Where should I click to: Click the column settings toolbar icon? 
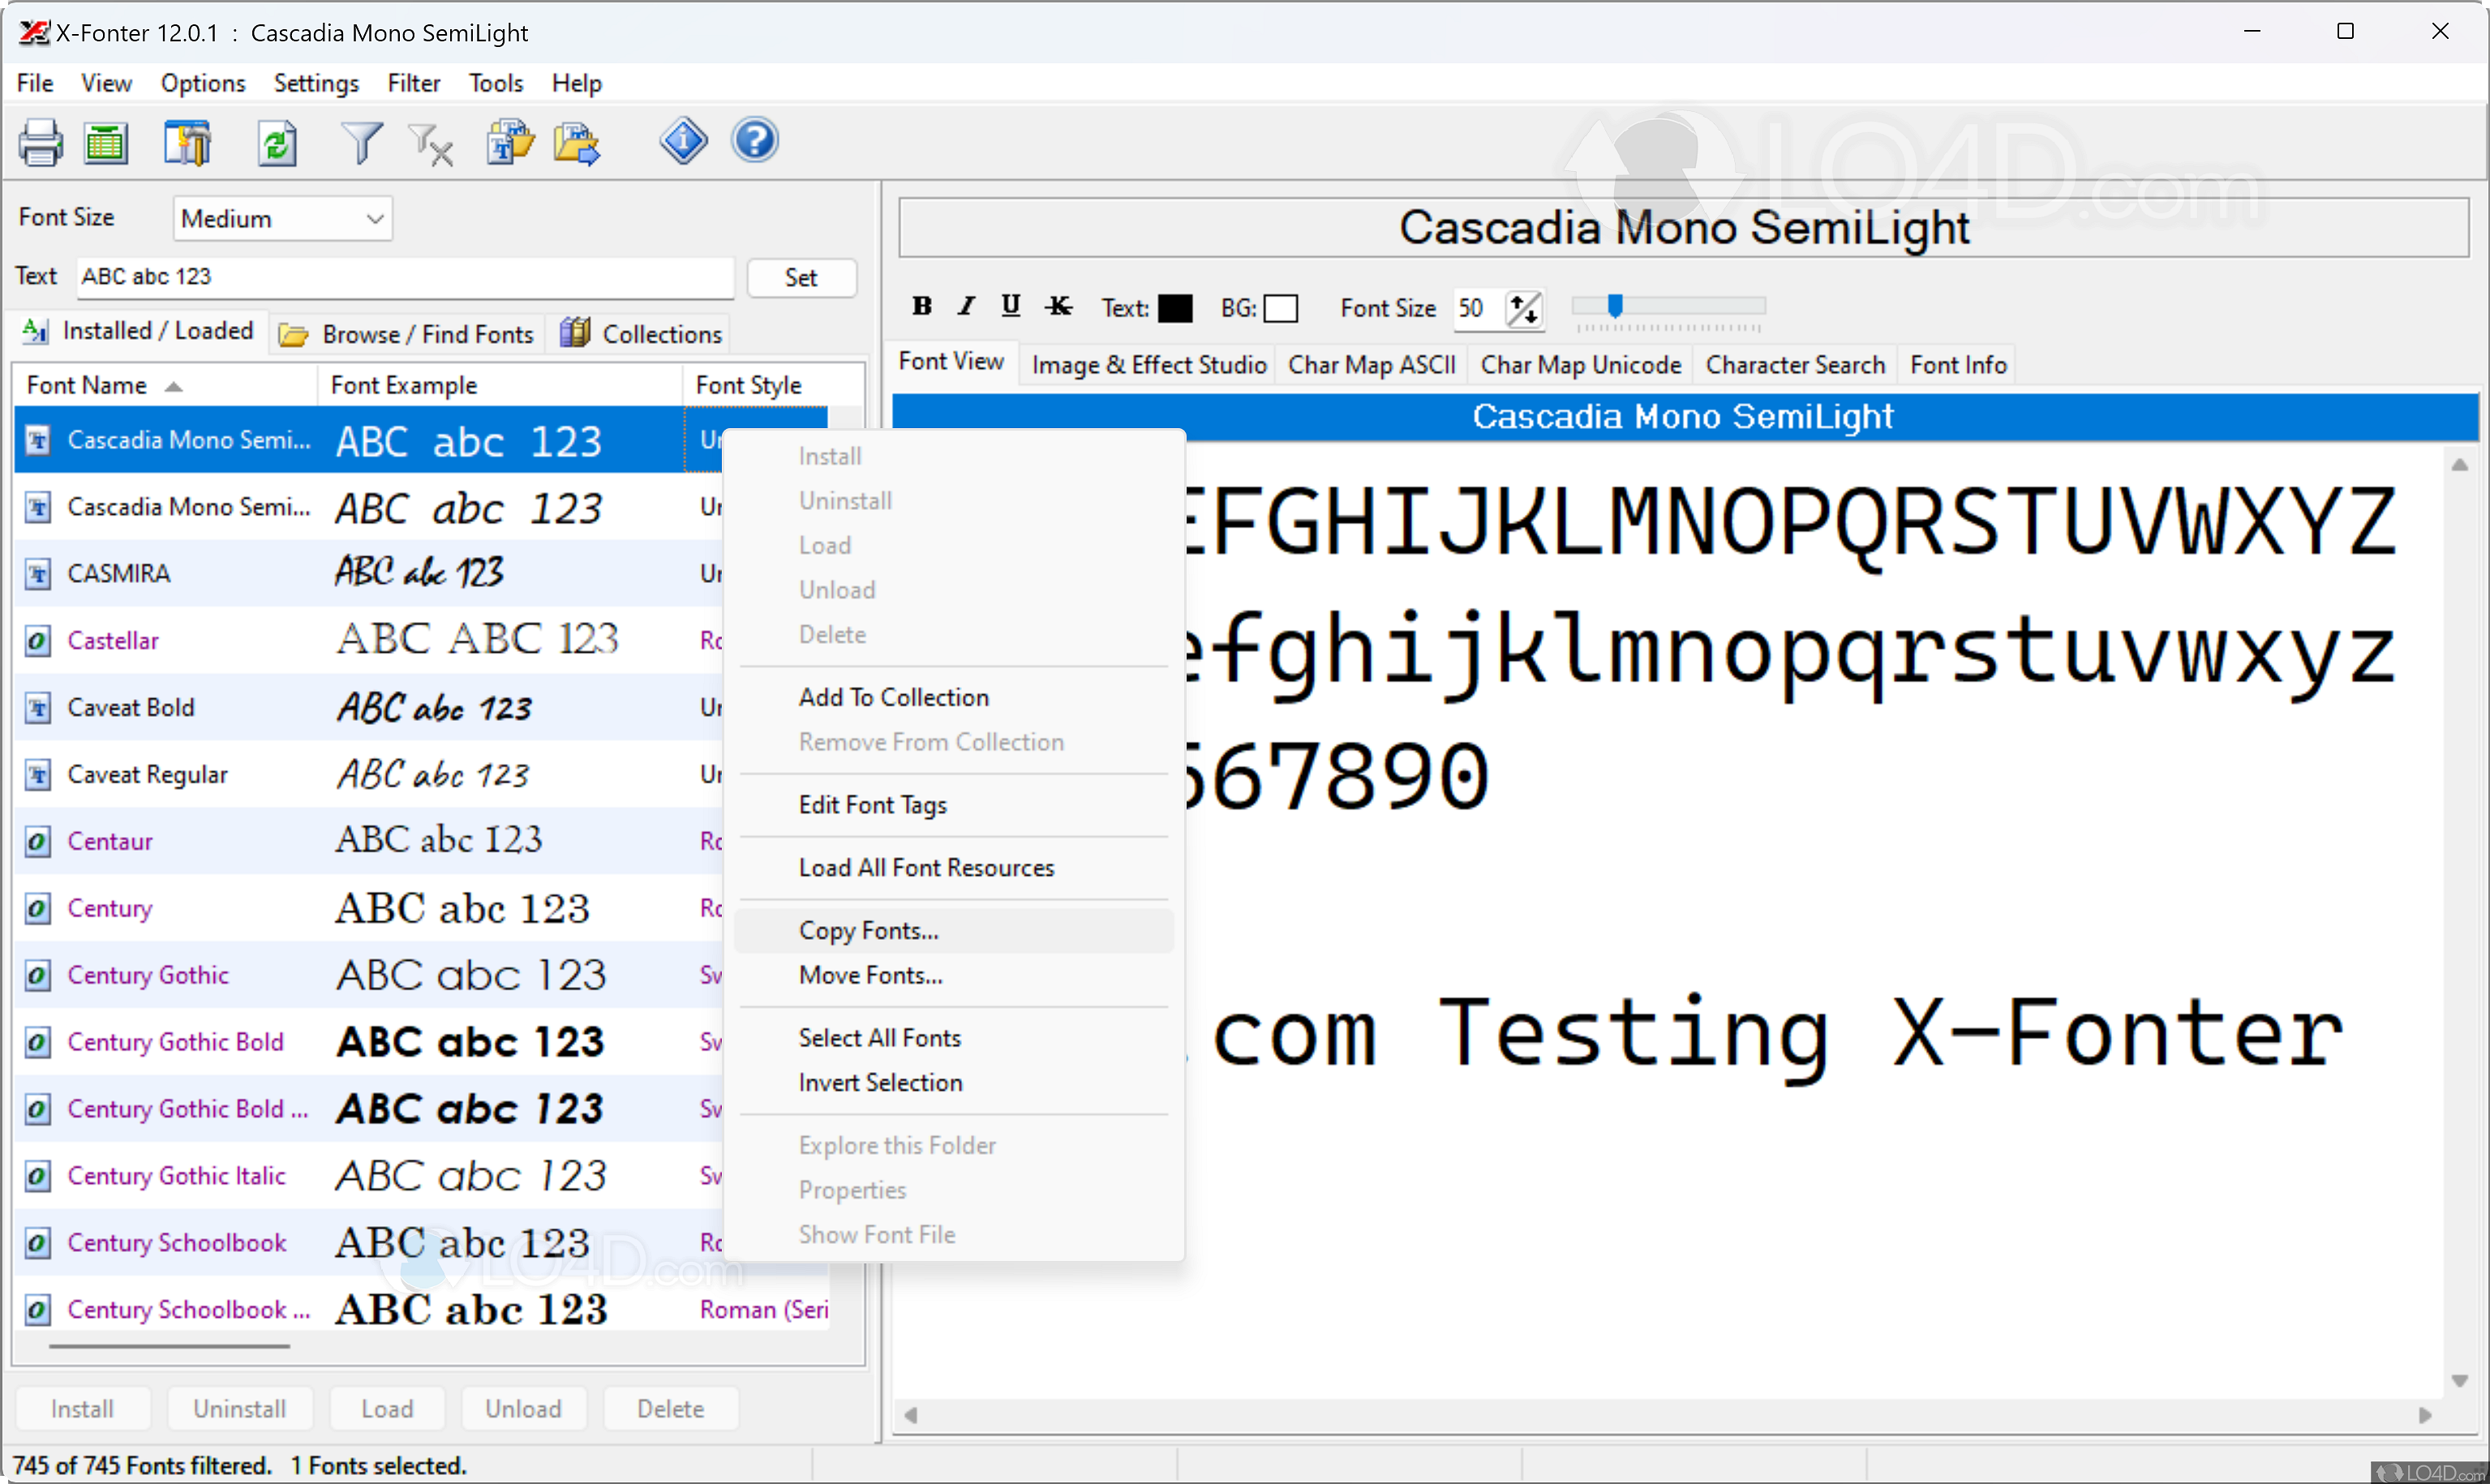187,142
